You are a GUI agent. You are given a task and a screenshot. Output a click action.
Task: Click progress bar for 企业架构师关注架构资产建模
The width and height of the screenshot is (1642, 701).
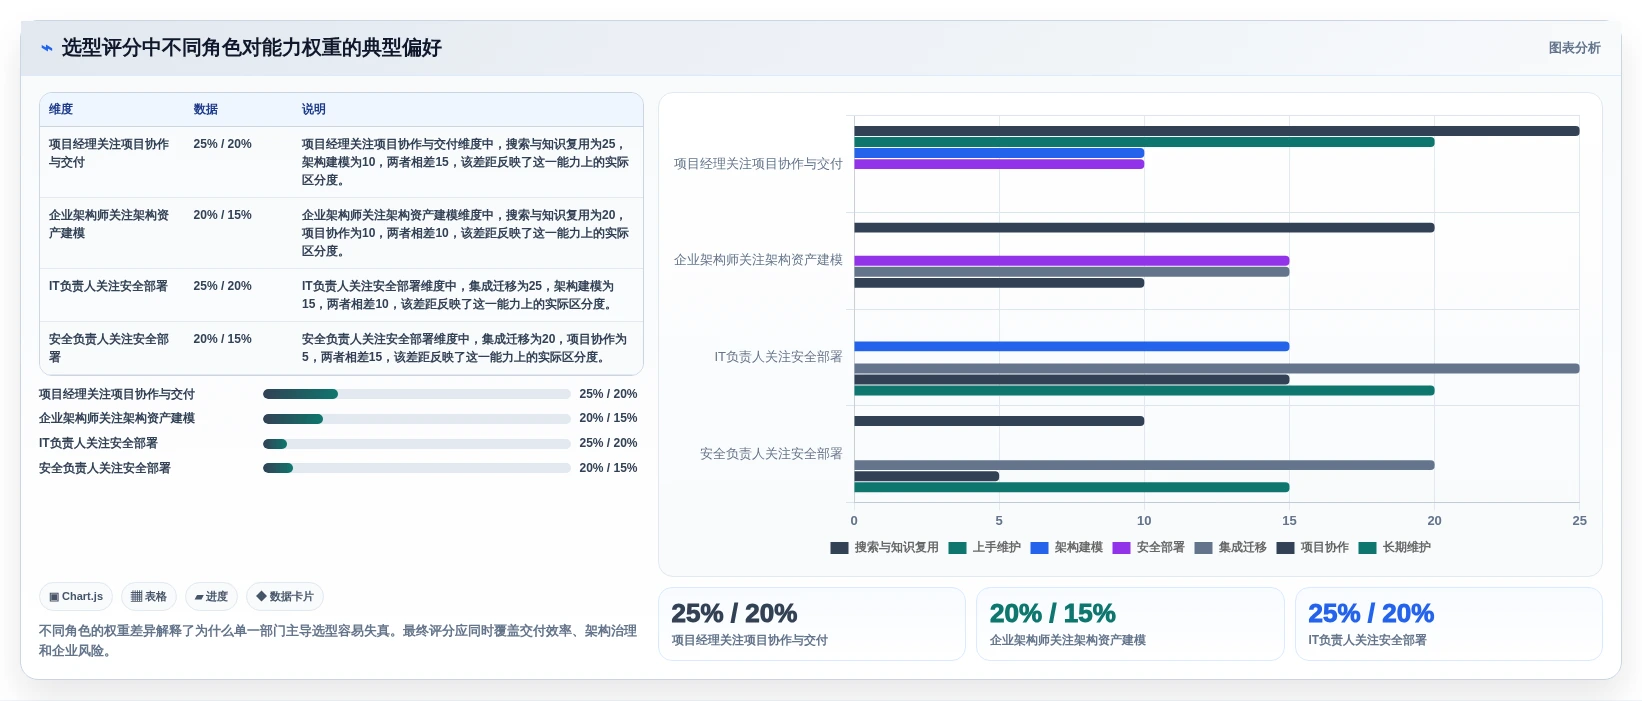(416, 419)
